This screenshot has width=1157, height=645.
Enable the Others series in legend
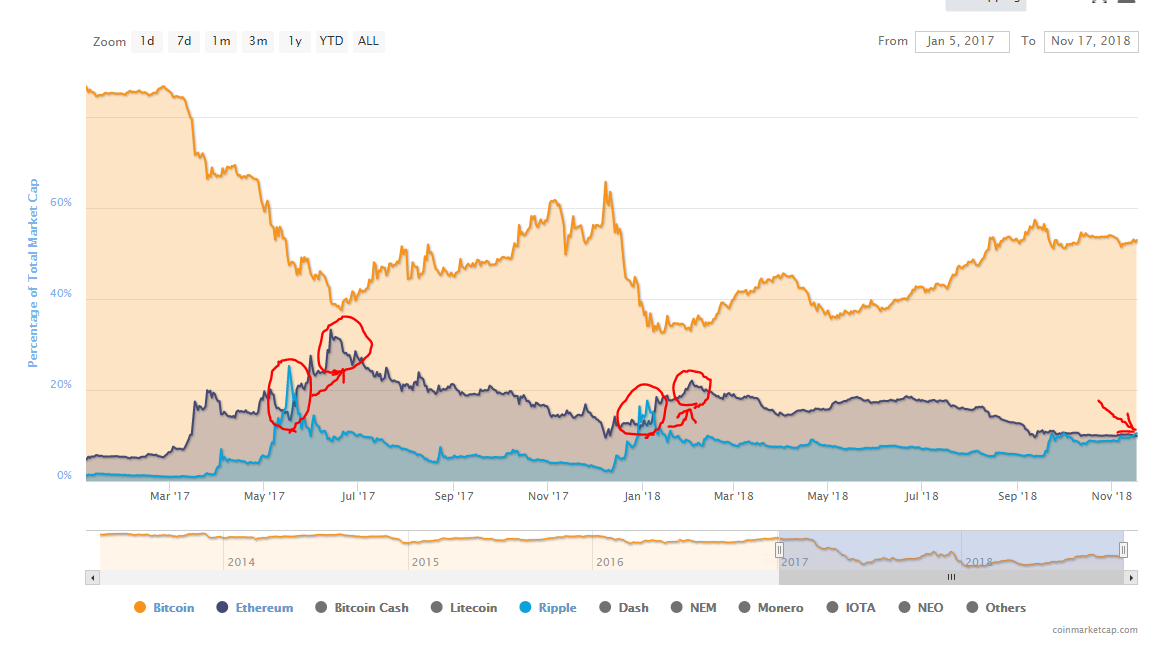coord(996,607)
